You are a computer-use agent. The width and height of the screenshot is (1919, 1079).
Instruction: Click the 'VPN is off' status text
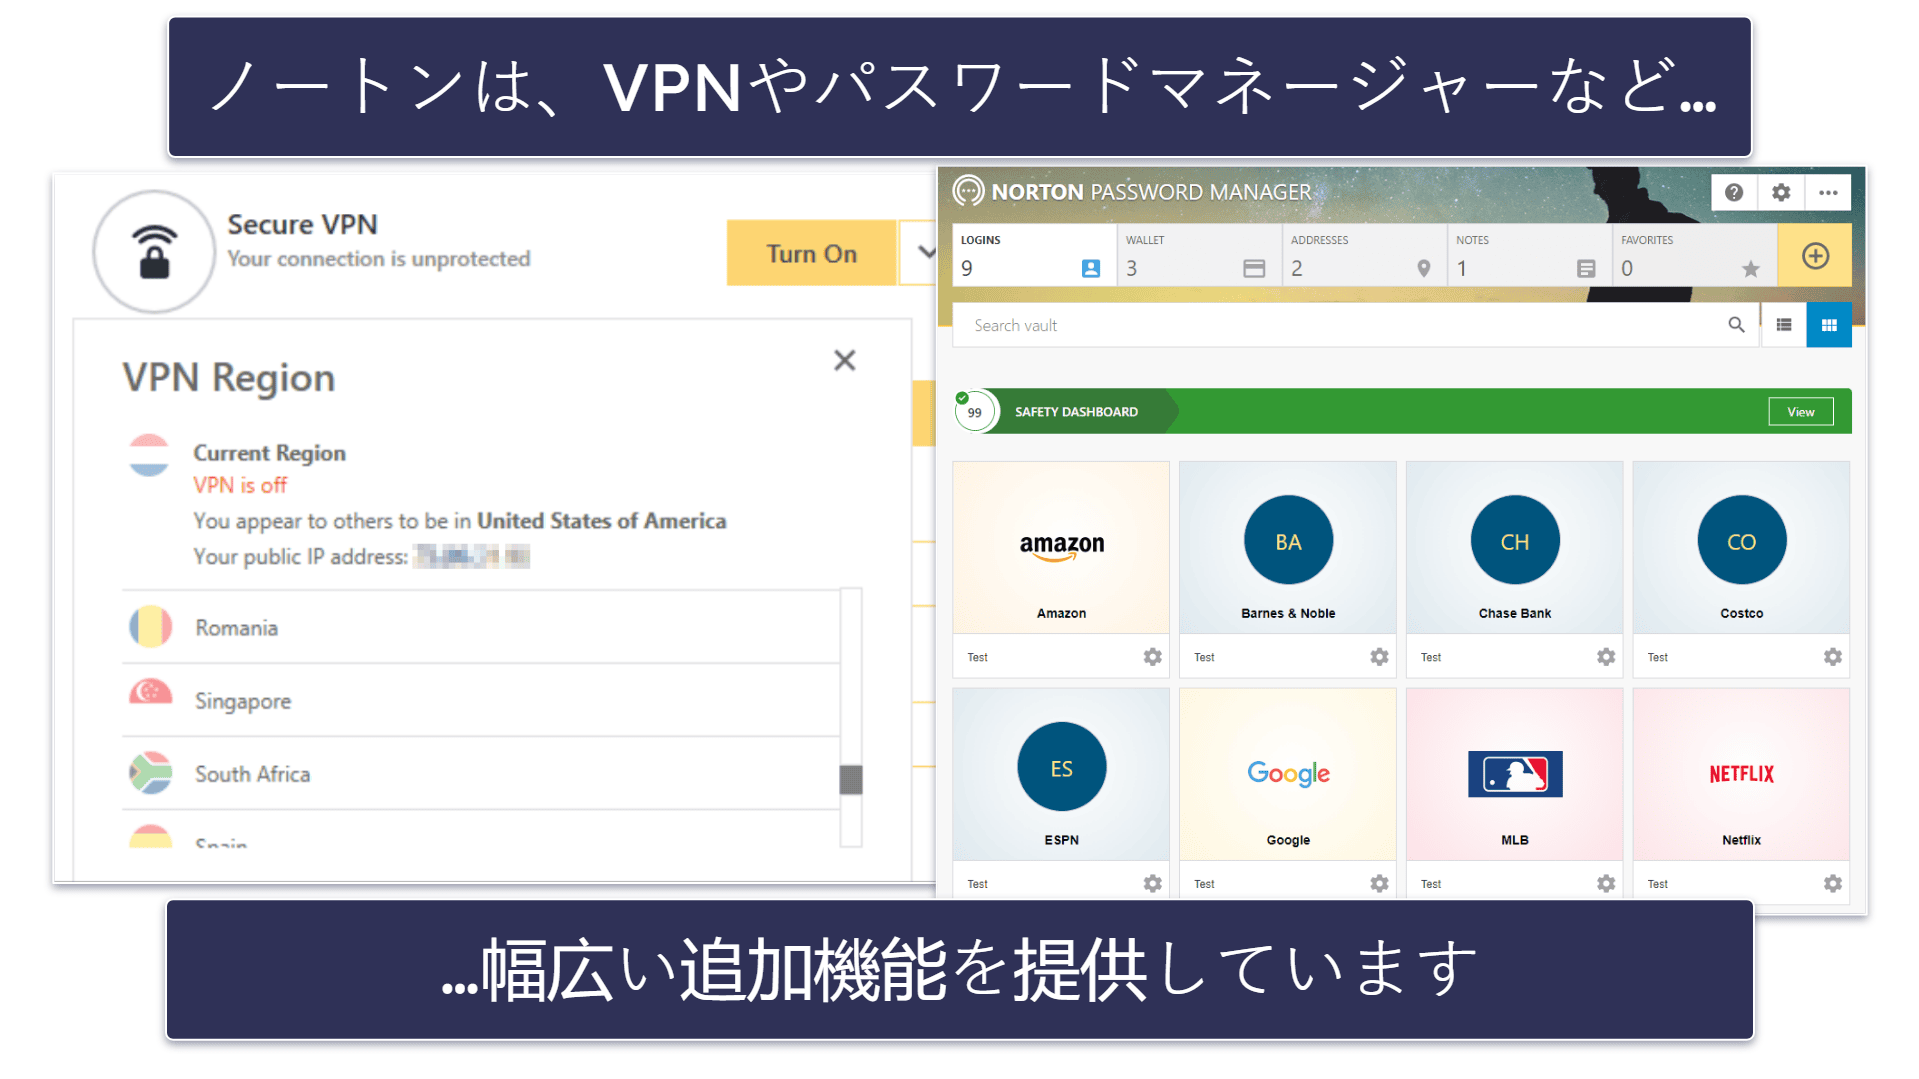tap(240, 485)
